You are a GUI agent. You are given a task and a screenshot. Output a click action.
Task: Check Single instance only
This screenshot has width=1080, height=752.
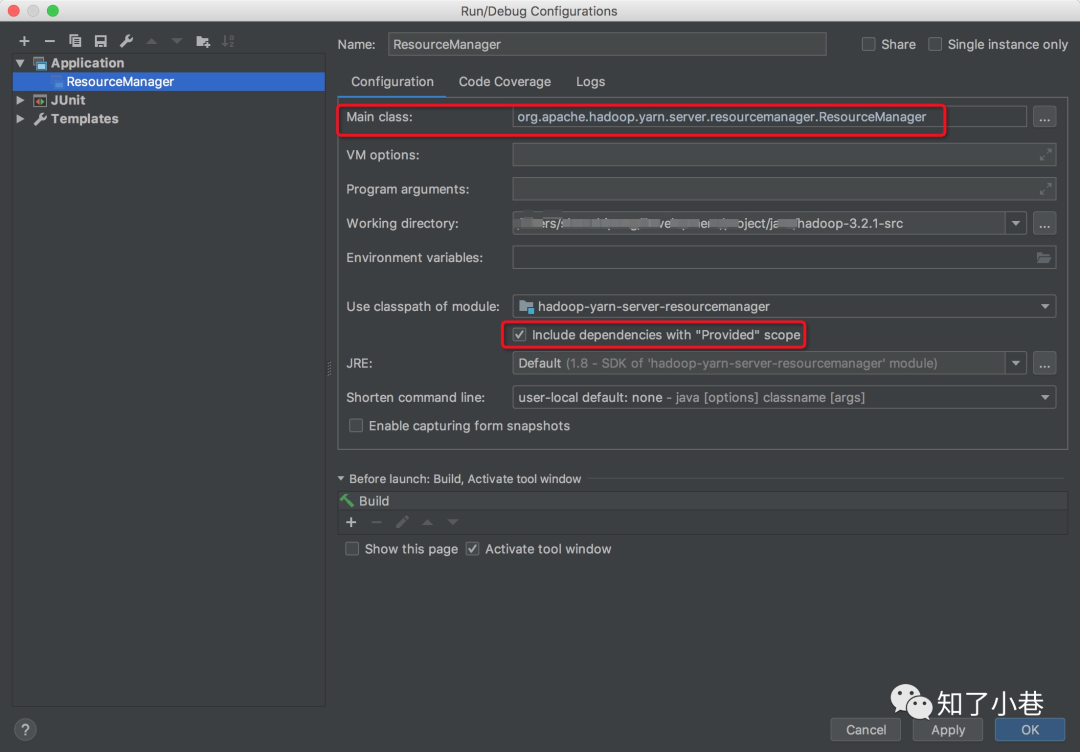pyautogui.click(x=935, y=44)
